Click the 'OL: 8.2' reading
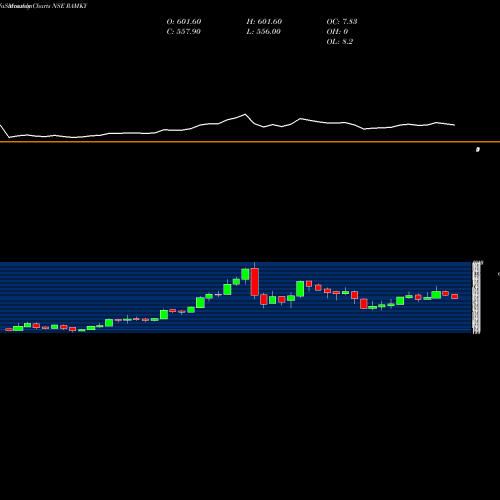500x500 pixels. click(x=340, y=42)
